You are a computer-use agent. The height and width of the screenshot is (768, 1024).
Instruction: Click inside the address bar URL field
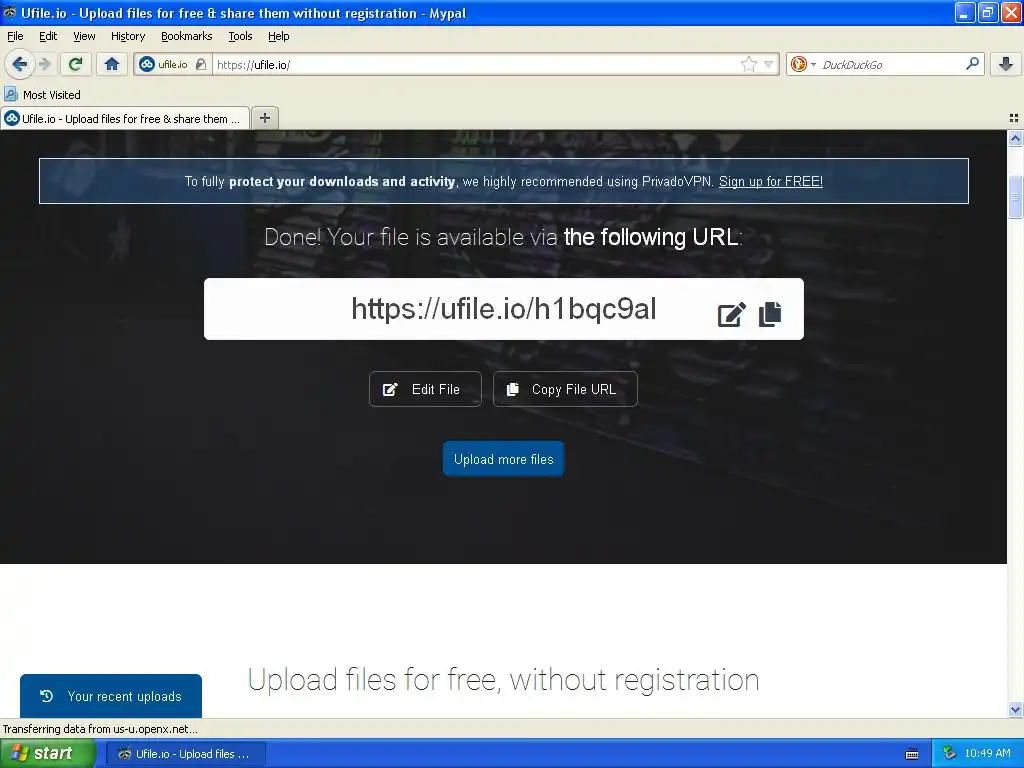pyautogui.click(x=477, y=64)
